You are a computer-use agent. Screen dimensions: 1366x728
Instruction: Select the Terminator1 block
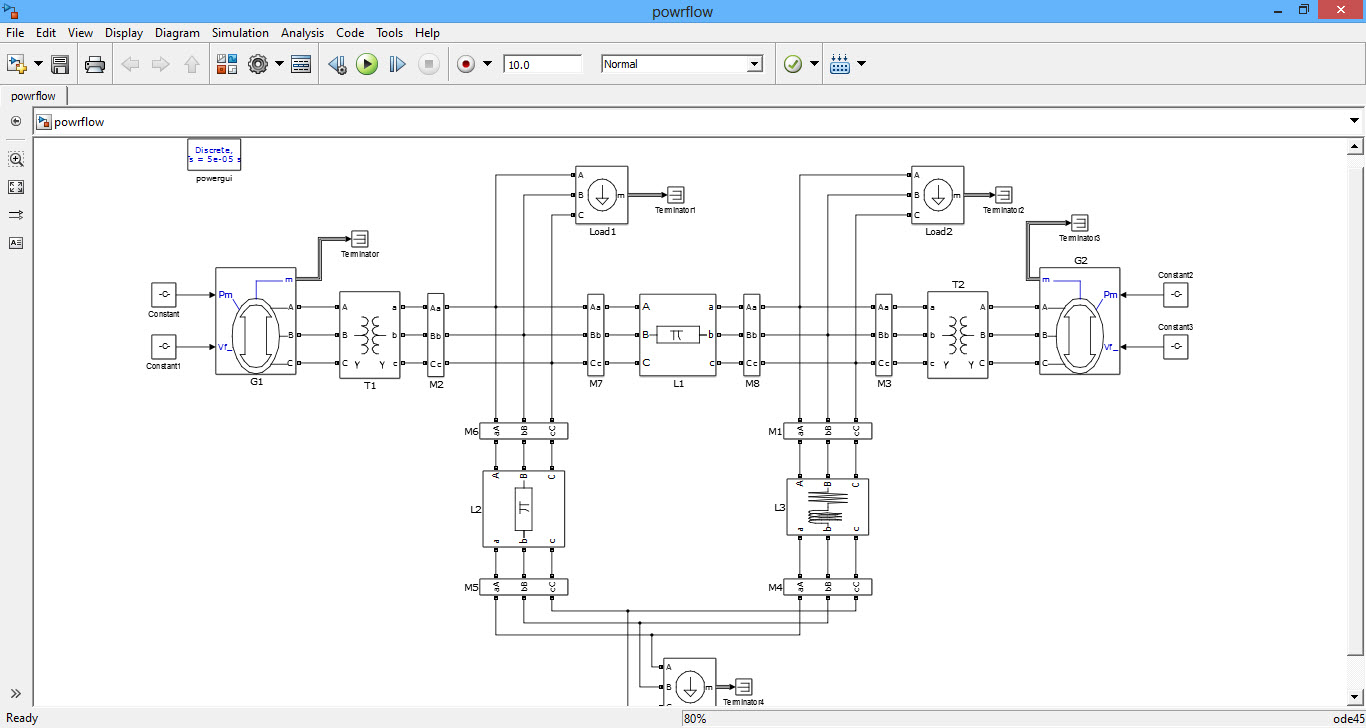click(x=676, y=195)
